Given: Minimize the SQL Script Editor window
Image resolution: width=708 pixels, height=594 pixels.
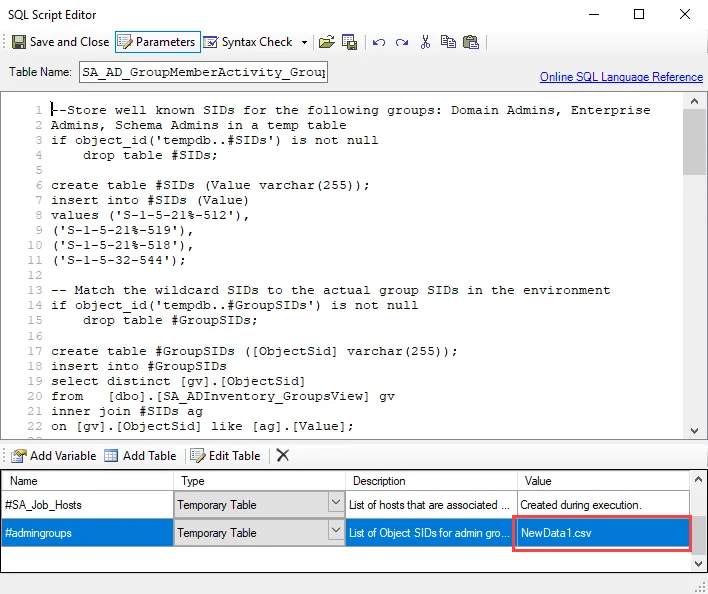Looking at the screenshot, I should pos(594,14).
